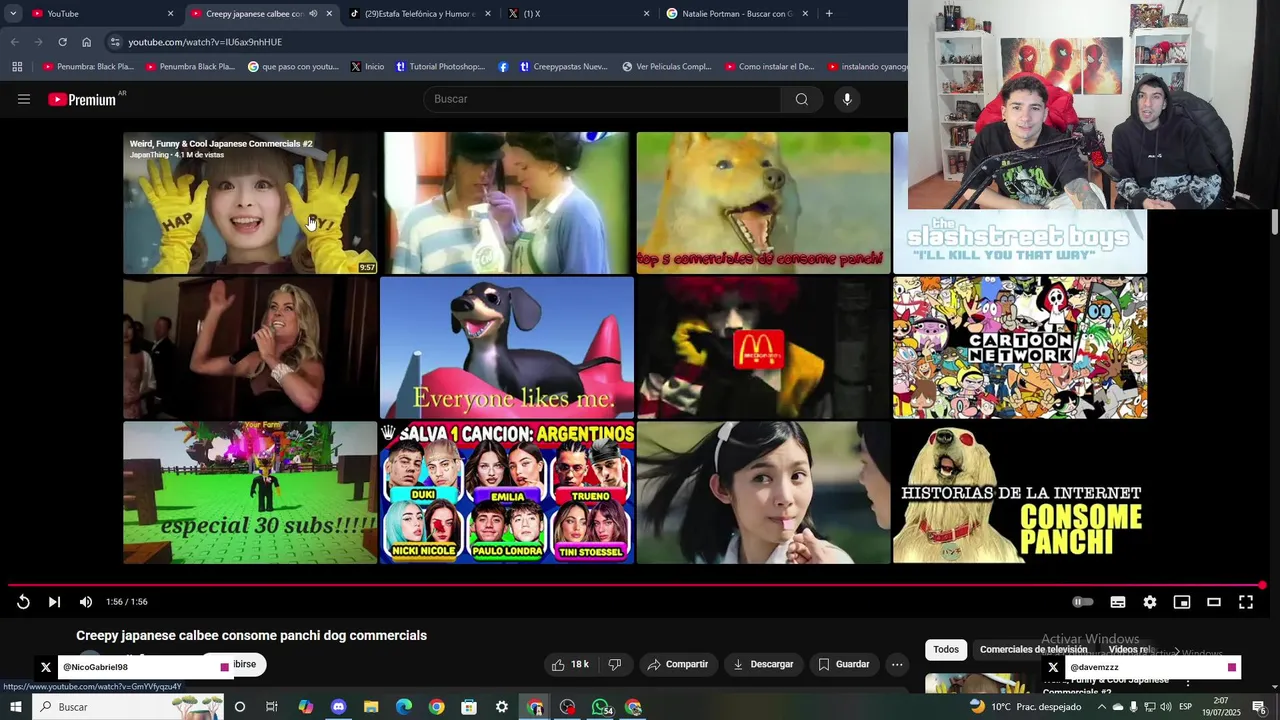Screen dimensions: 1280x720
Task: Dislike the video
Action: click(615, 664)
